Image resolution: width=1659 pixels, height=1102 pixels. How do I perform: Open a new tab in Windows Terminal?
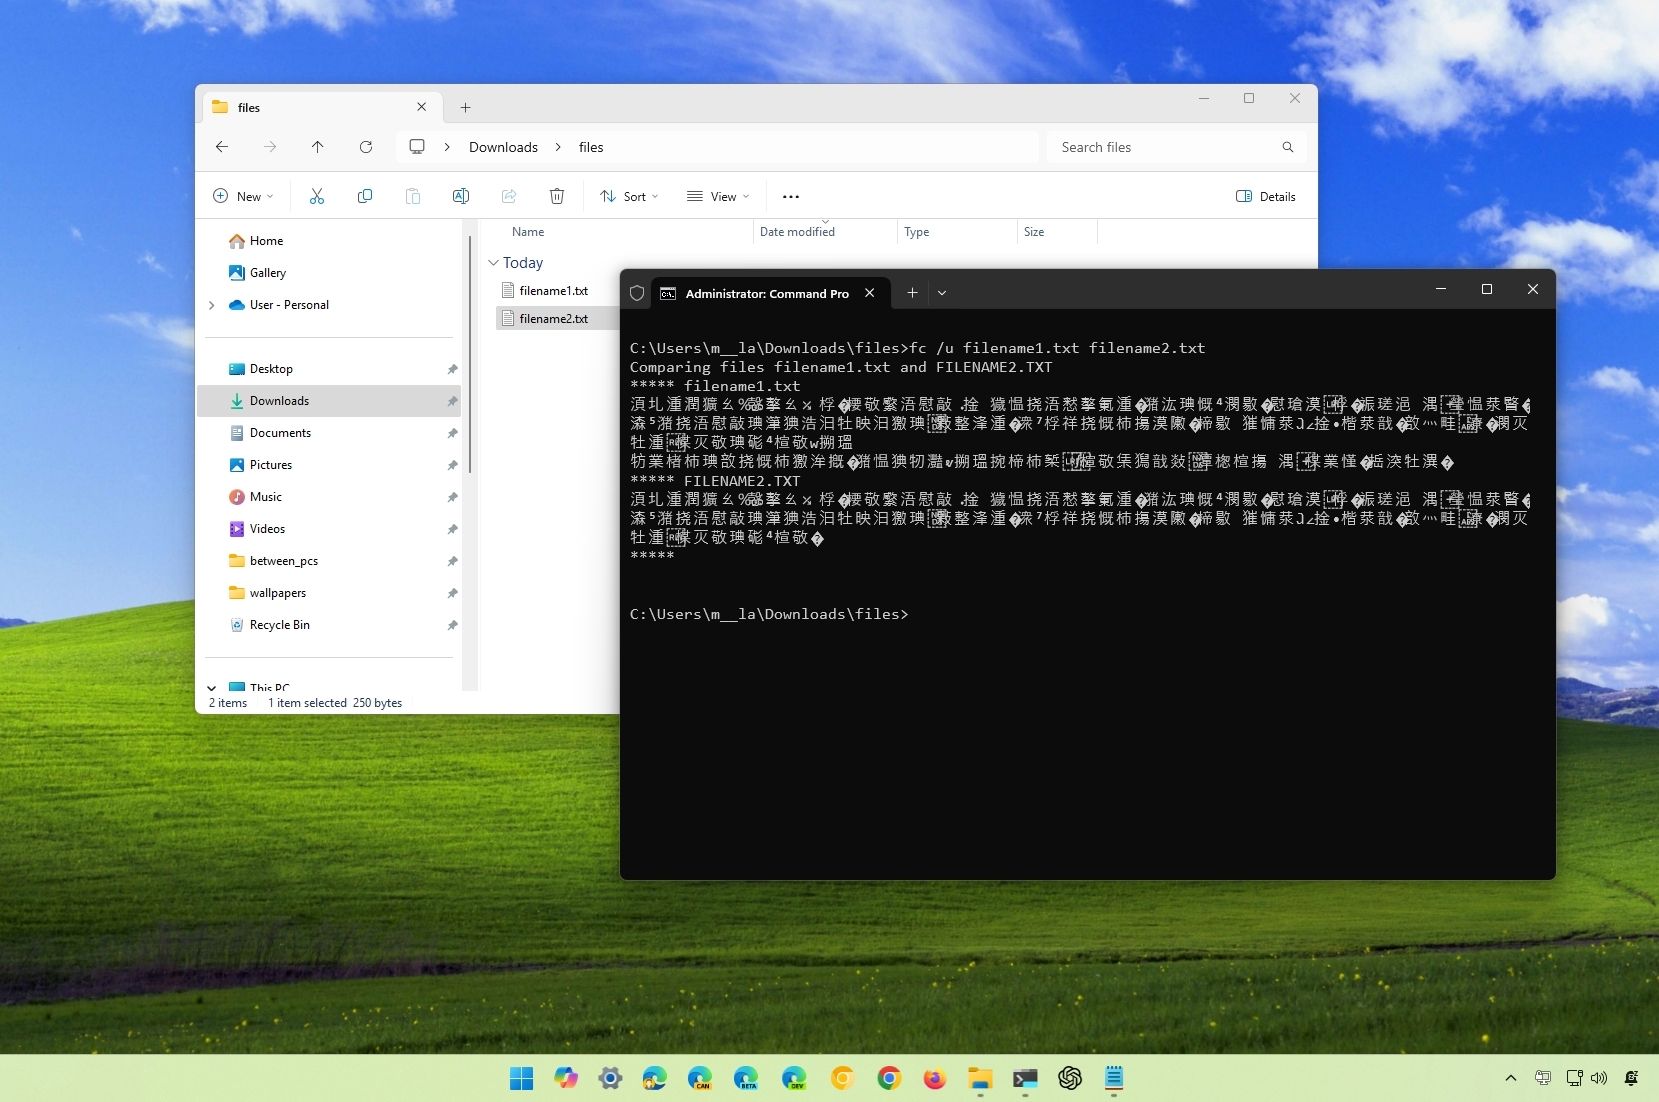point(911,292)
